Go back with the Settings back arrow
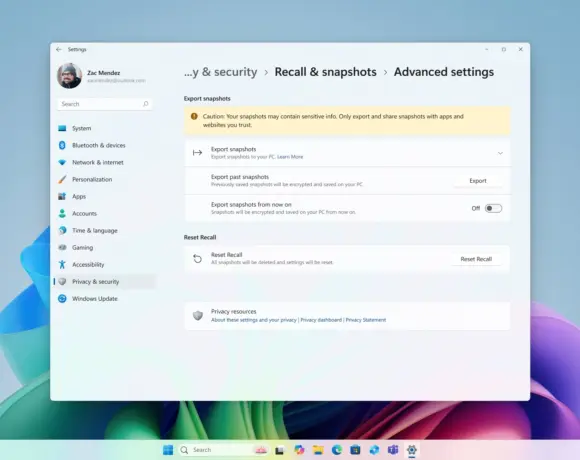This screenshot has height=460, width=580. pyautogui.click(x=59, y=49)
